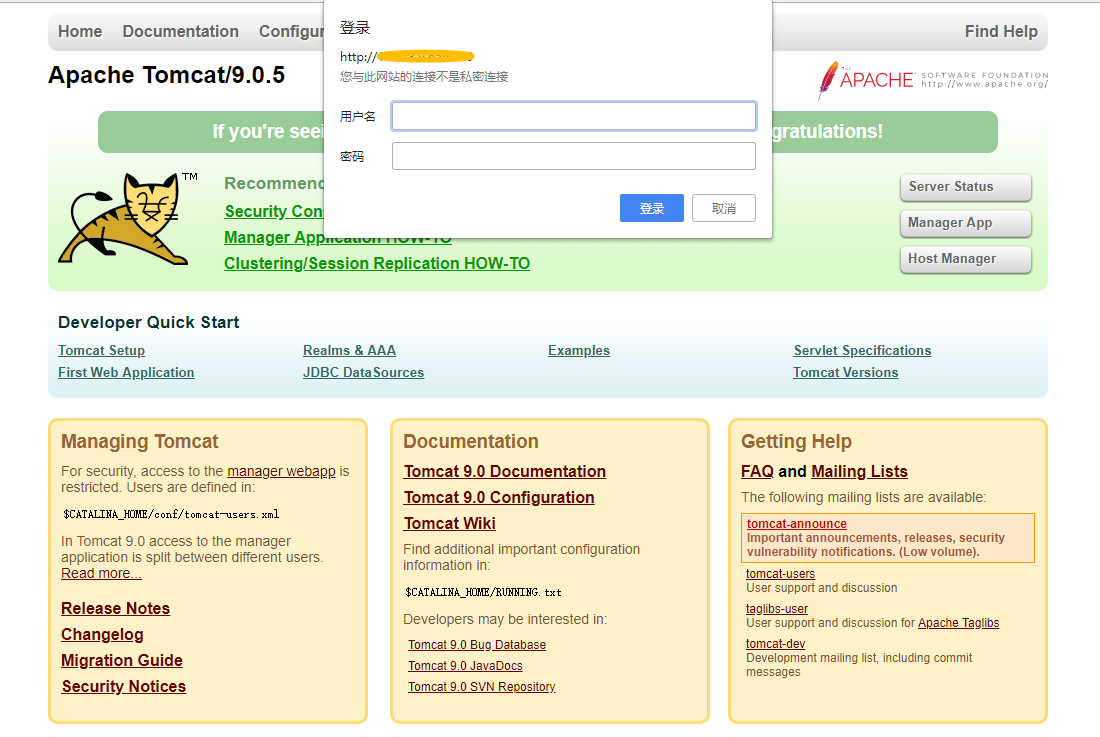Submit credentials with the blue 登录 button
This screenshot has height=737, width=1100.
(652, 208)
